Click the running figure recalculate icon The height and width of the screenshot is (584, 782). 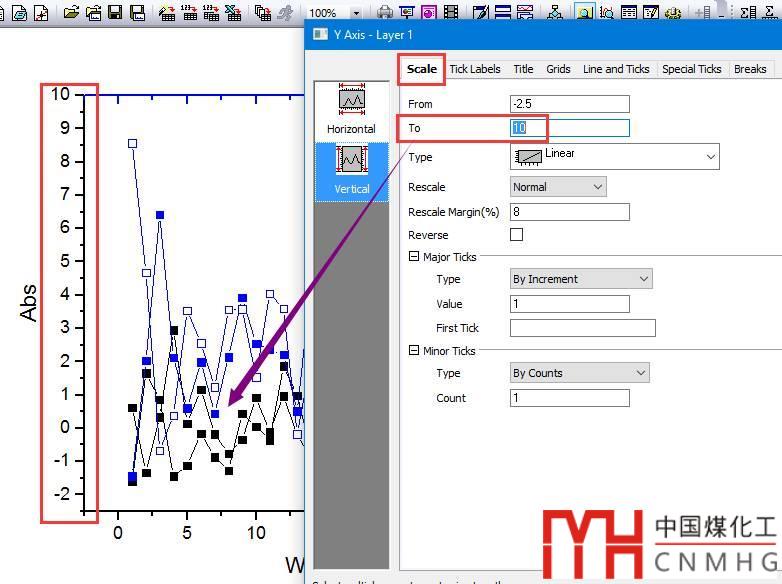pyautogui.click(x=285, y=12)
